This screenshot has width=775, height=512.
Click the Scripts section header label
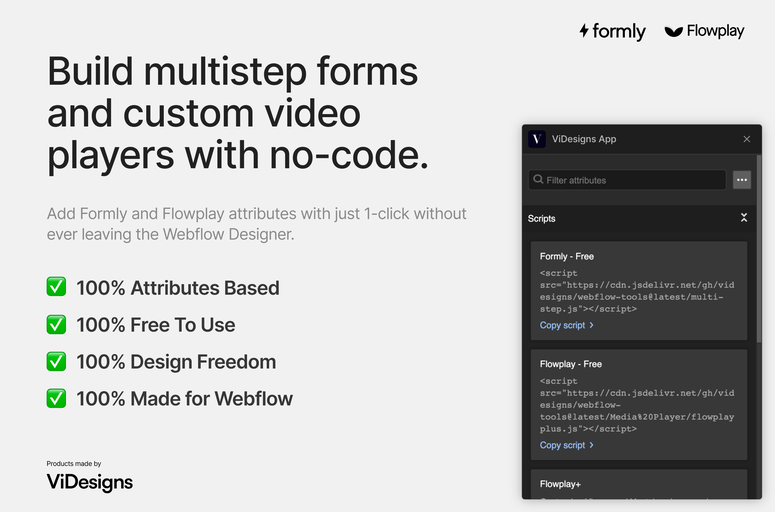[x=541, y=218]
